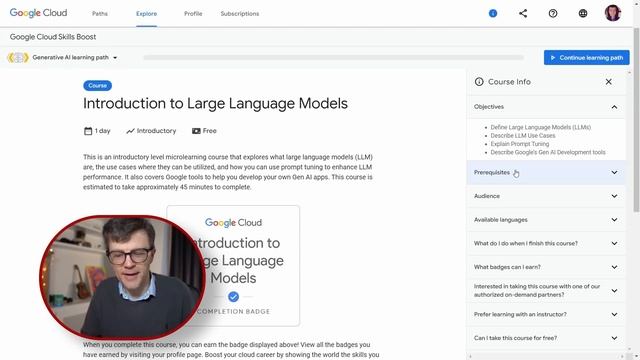Click 'Explain Prompt Tuning' objective
The width and height of the screenshot is (640, 360).
click(x=520, y=144)
